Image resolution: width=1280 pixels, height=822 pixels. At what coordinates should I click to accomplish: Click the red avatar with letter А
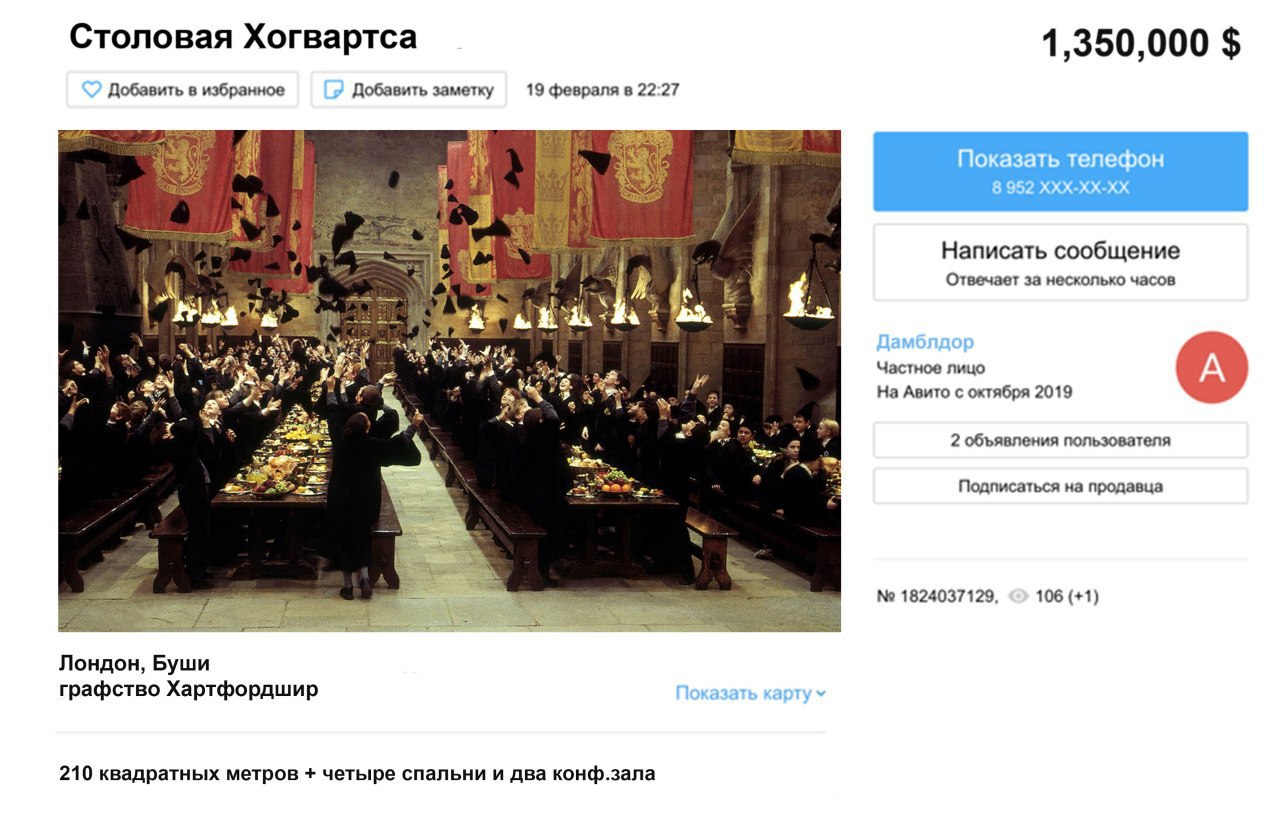tap(1212, 368)
